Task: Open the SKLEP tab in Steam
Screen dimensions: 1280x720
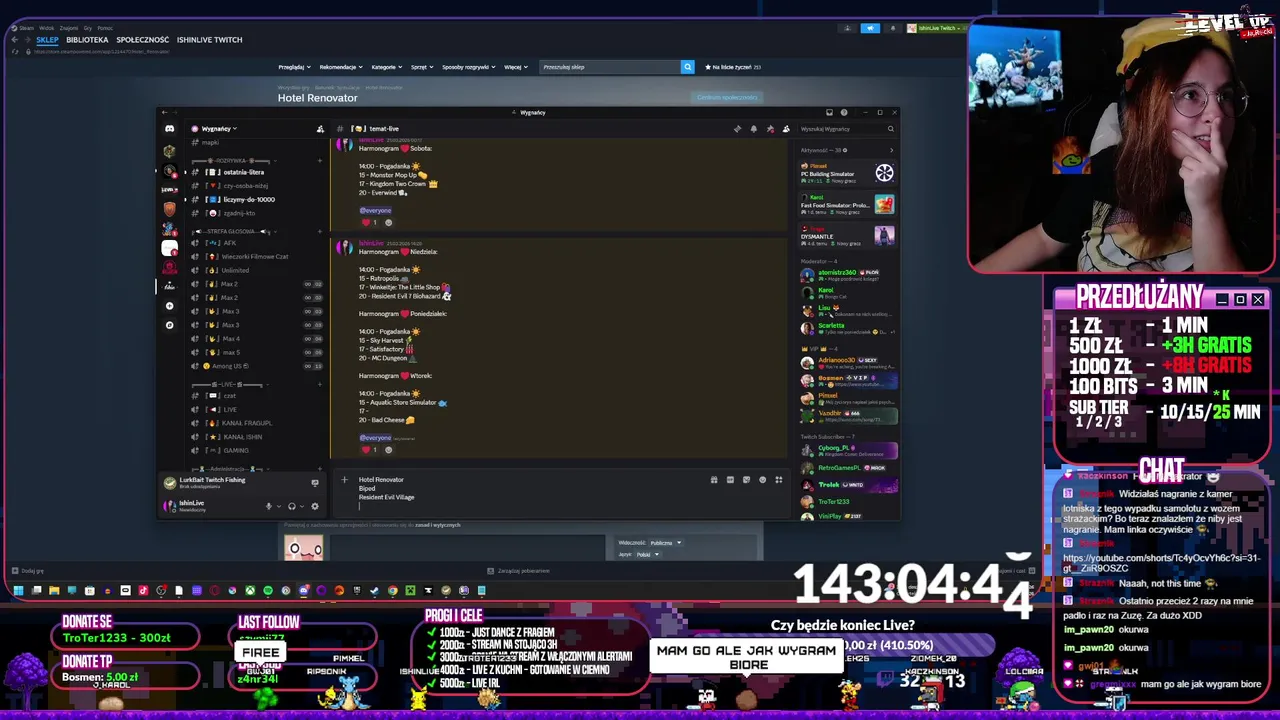Action: pos(47,40)
